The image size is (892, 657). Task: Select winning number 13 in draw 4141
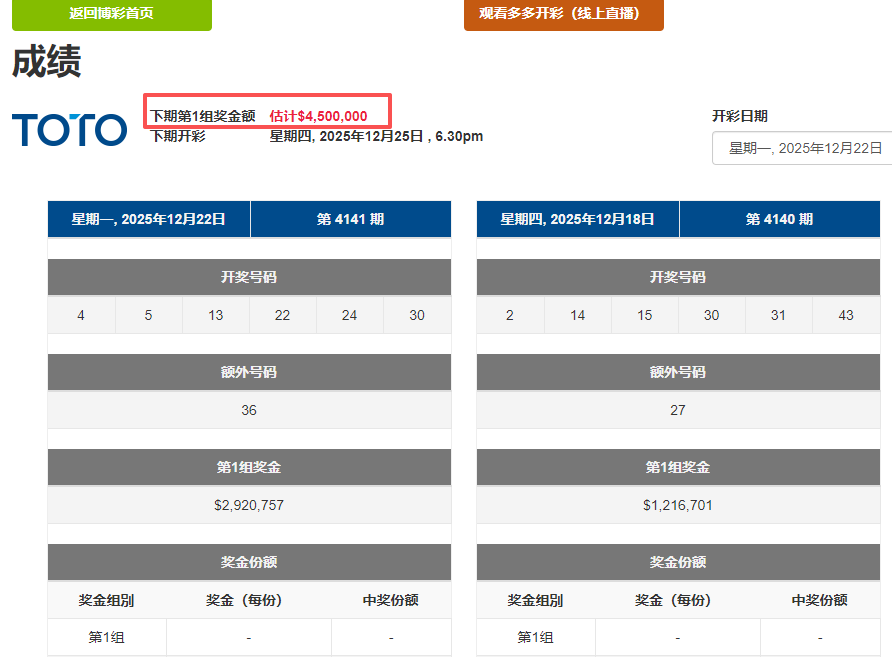point(216,315)
